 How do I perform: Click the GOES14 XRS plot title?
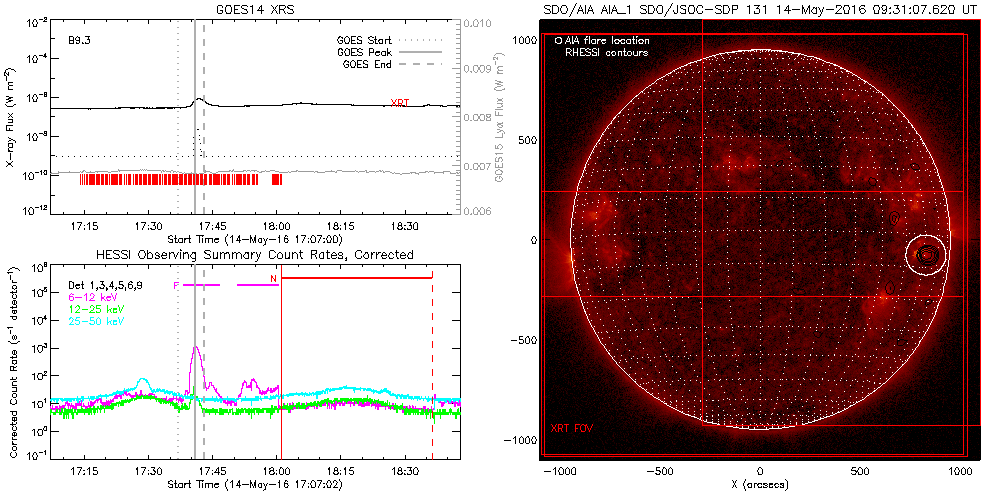point(254,8)
